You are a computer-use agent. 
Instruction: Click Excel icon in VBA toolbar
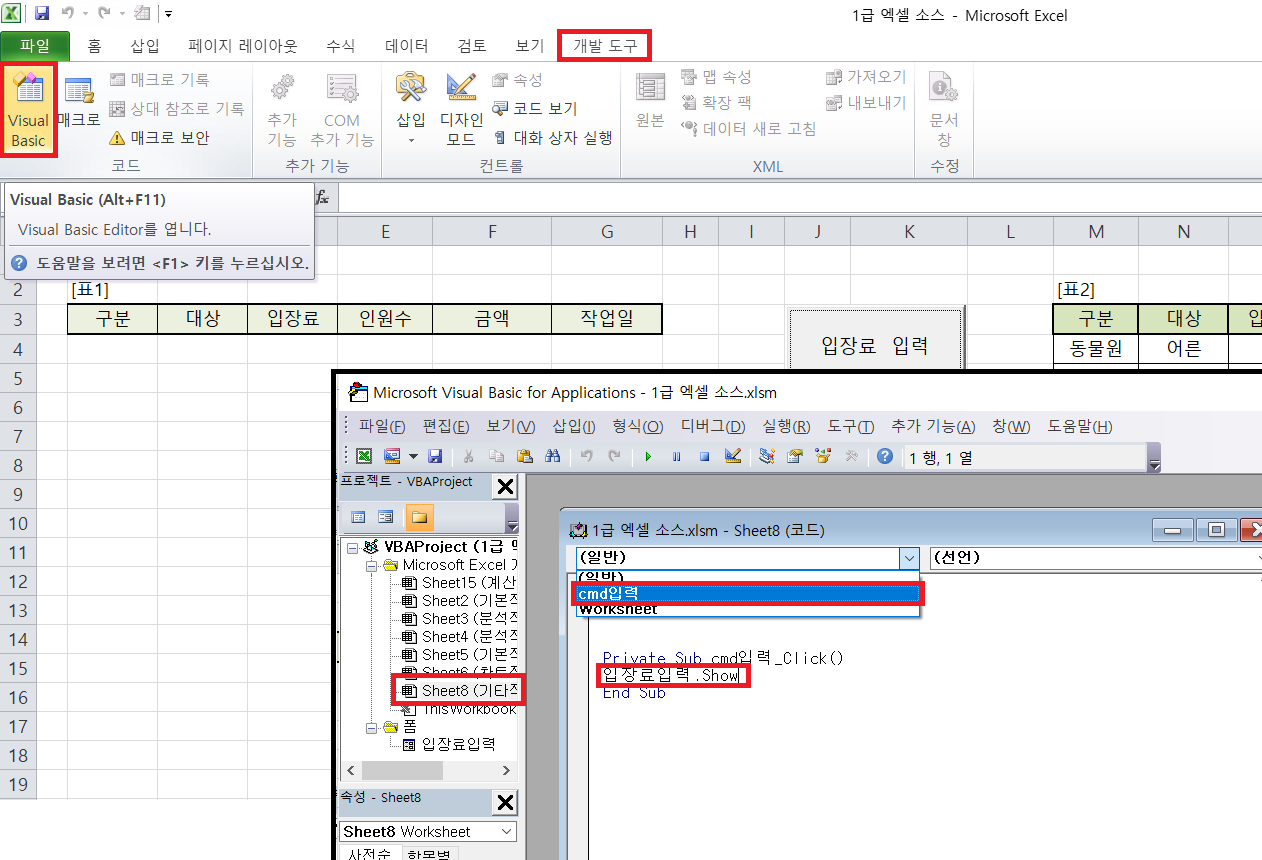[365, 456]
